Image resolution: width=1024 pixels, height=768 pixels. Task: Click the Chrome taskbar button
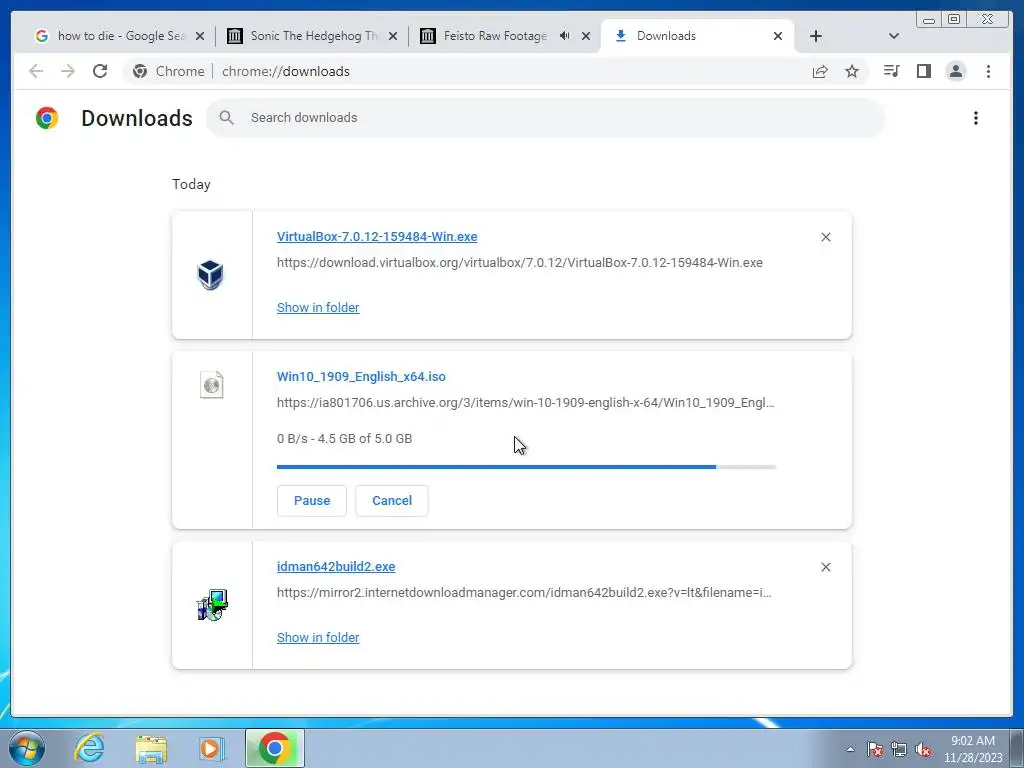[275, 748]
